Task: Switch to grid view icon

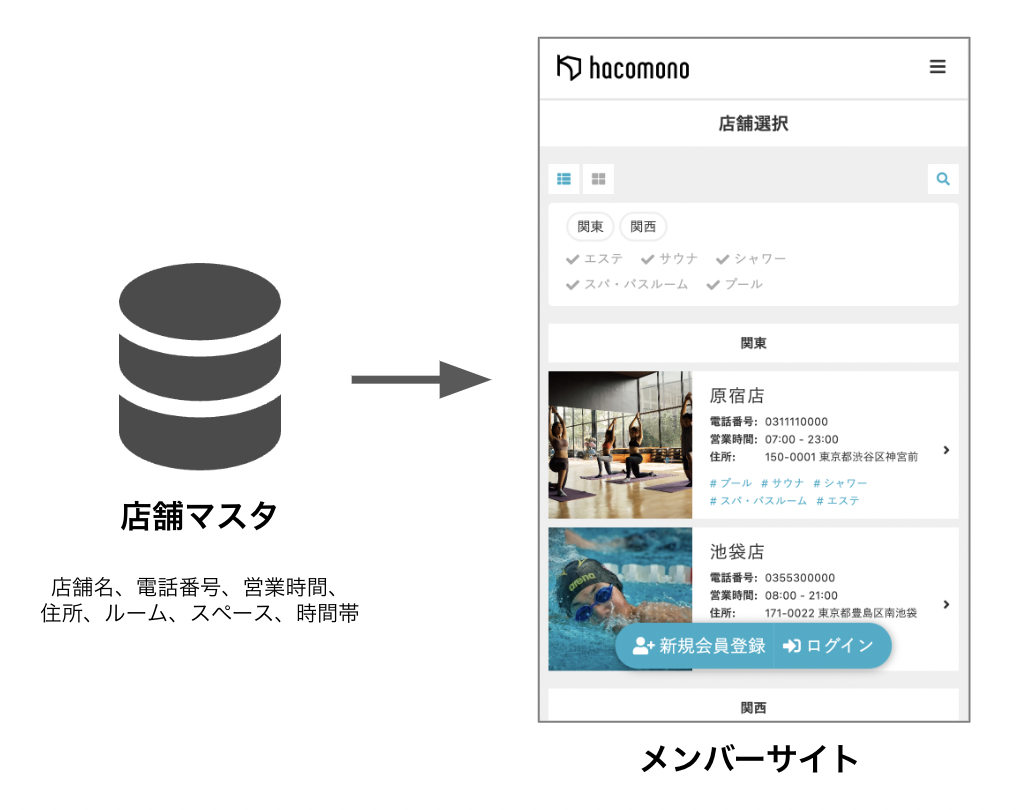Action: 598,179
